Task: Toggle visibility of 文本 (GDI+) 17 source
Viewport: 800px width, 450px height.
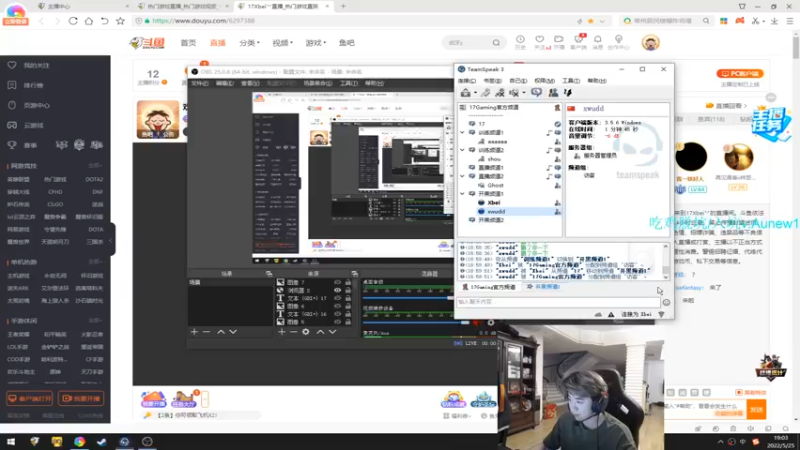Action: [337, 298]
